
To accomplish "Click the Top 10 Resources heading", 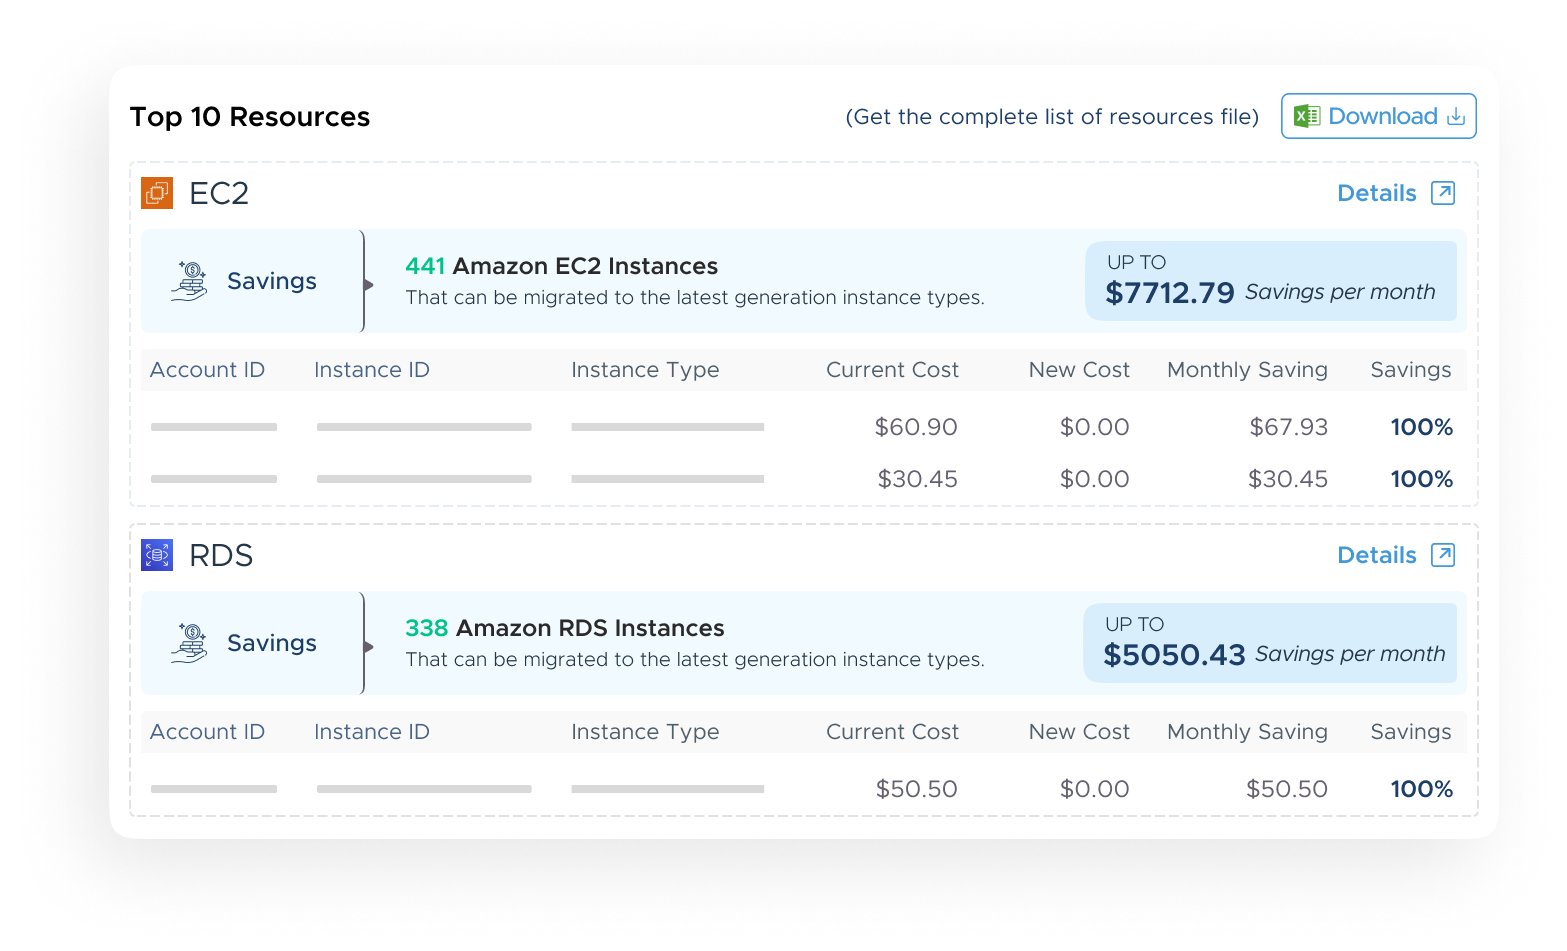I will coord(249,116).
